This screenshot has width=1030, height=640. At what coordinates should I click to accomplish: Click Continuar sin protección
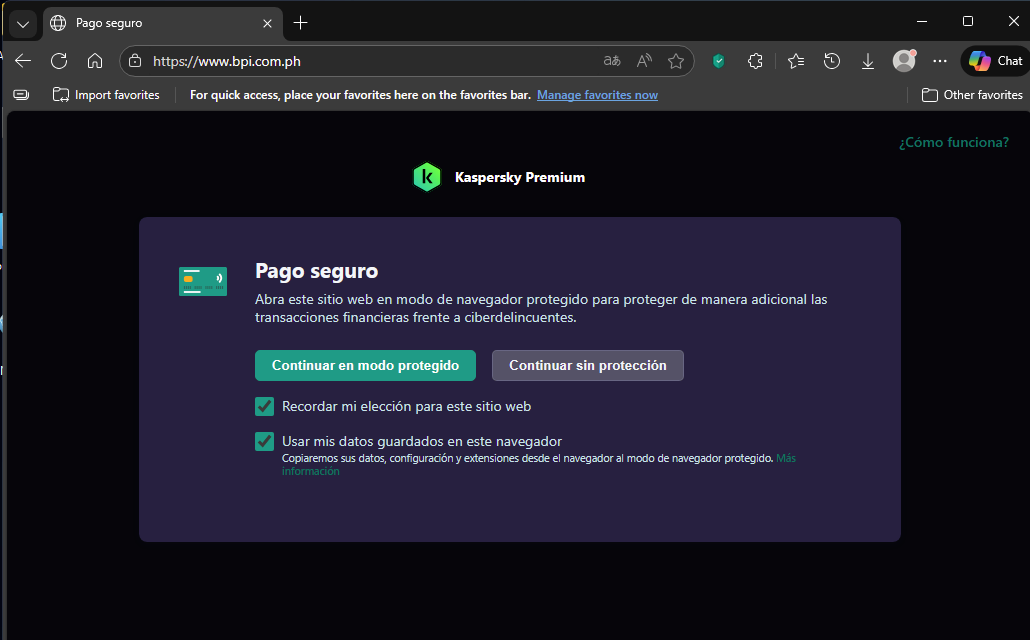tap(588, 365)
